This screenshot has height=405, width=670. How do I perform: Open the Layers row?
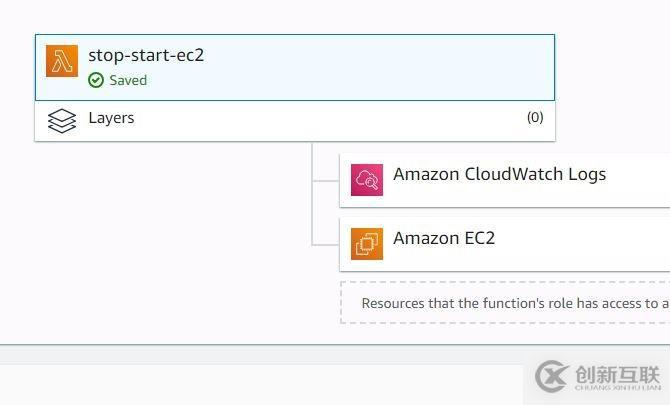(x=295, y=121)
